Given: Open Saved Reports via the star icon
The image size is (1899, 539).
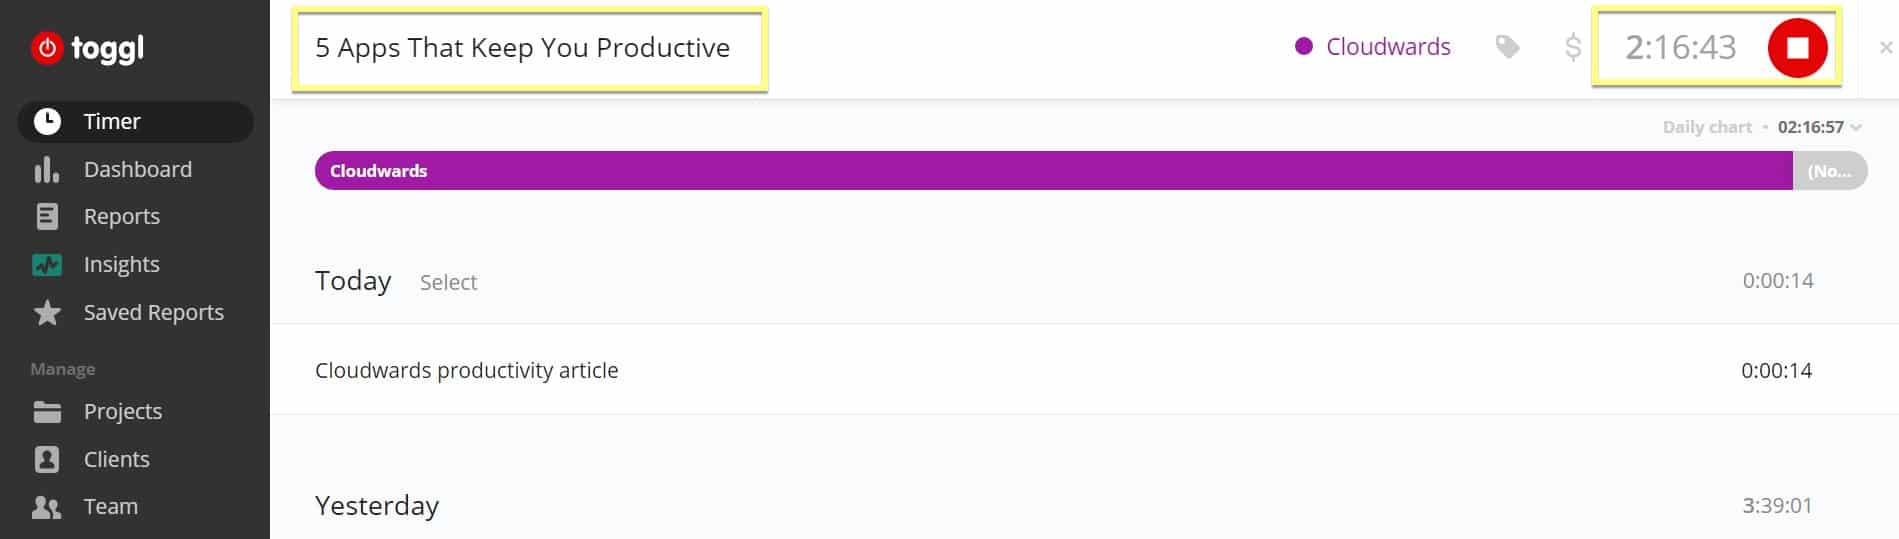Looking at the screenshot, I should click(47, 312).
